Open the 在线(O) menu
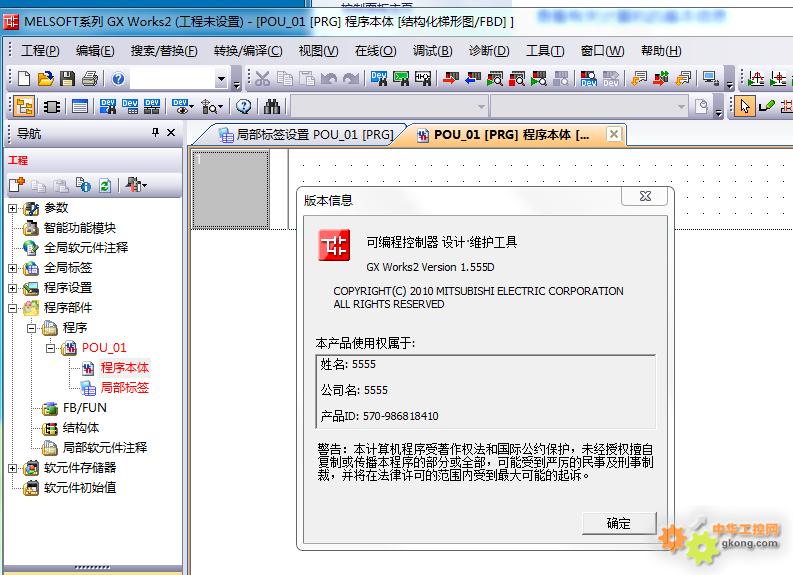This screenshot has width=793, height=575. pos(375,51)
